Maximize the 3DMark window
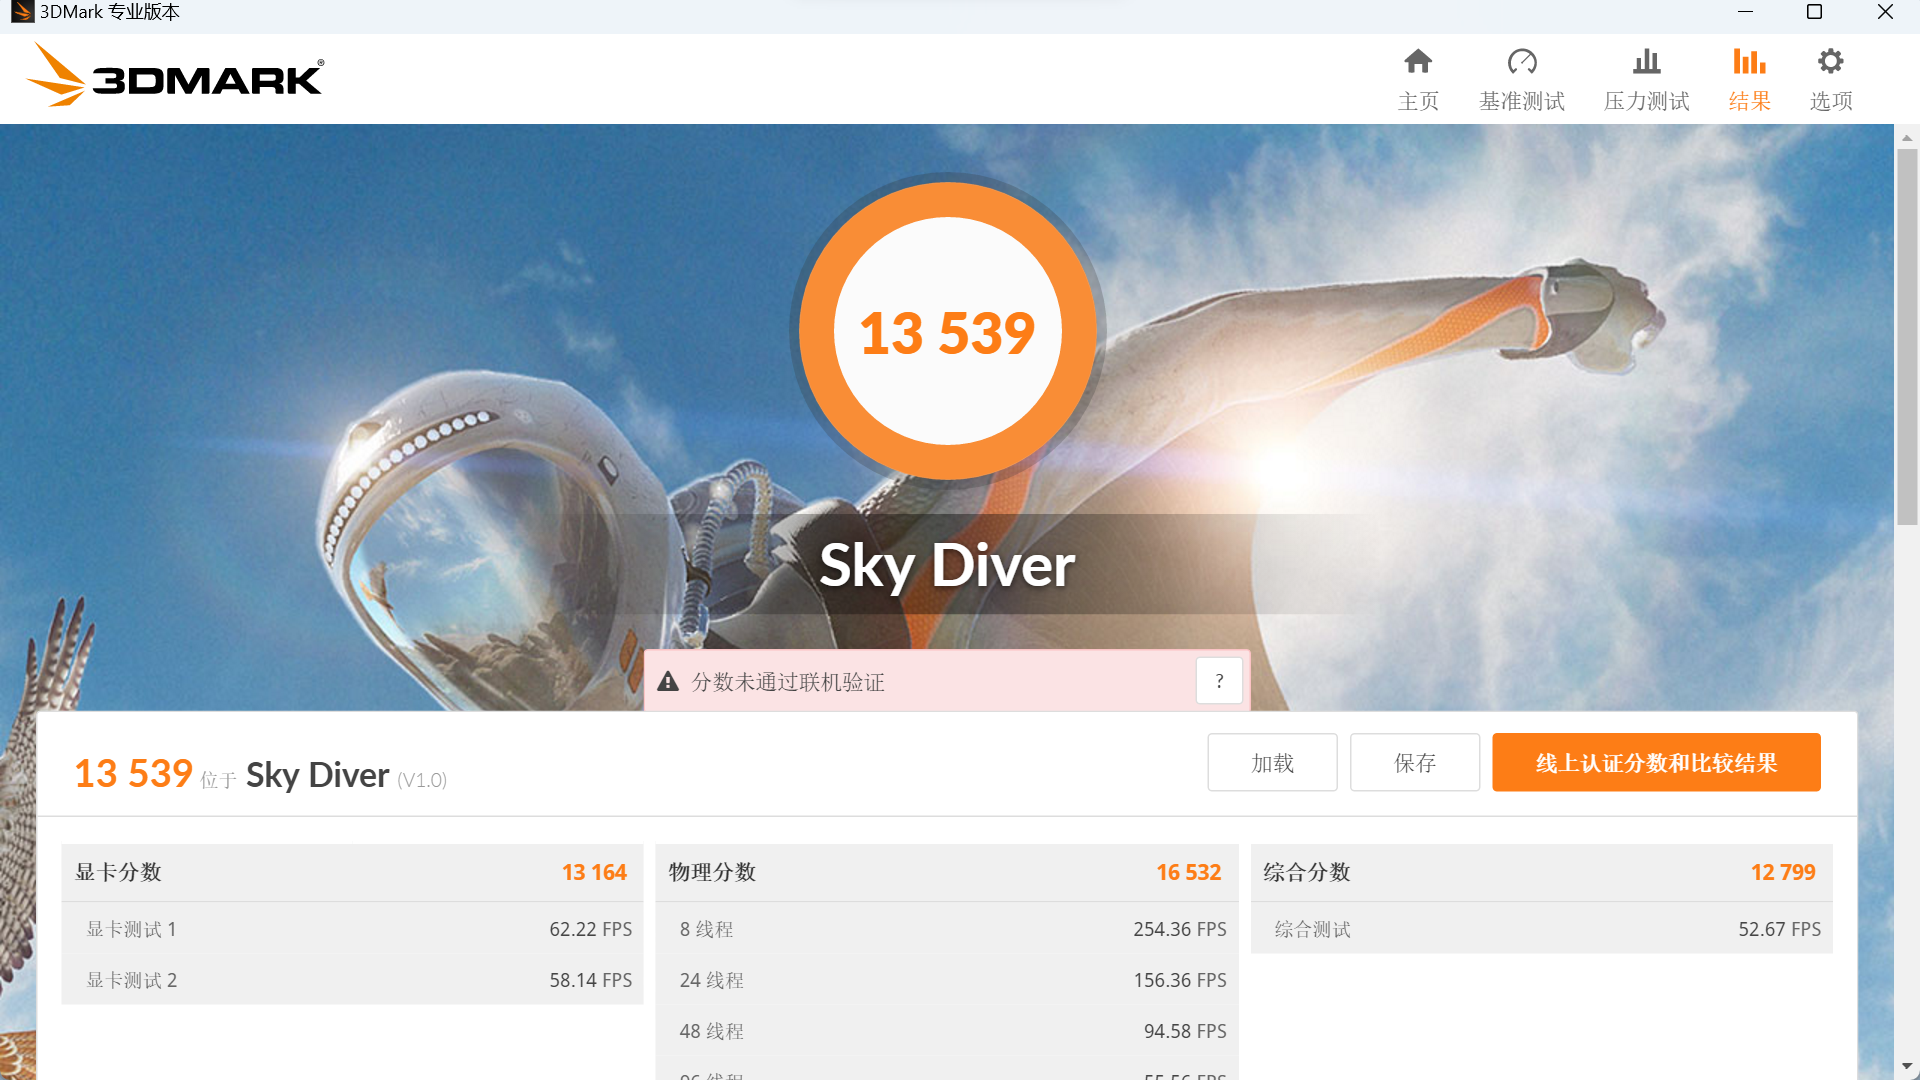 tap(1814, 12)
